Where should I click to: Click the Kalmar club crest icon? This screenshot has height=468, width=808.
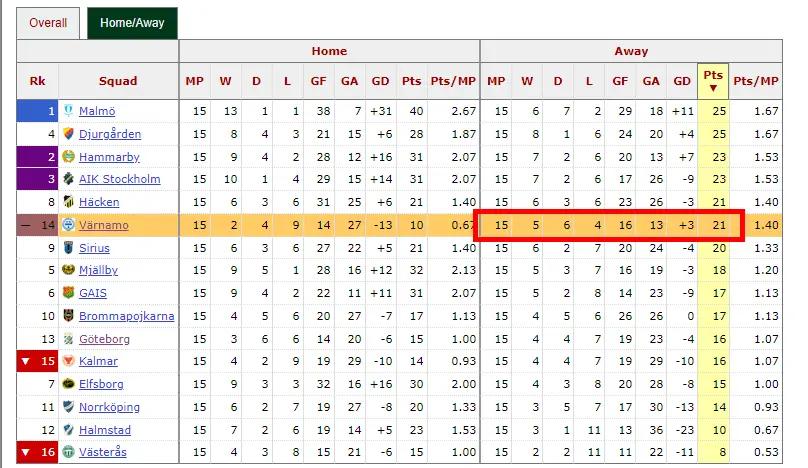tap(68, 361)
